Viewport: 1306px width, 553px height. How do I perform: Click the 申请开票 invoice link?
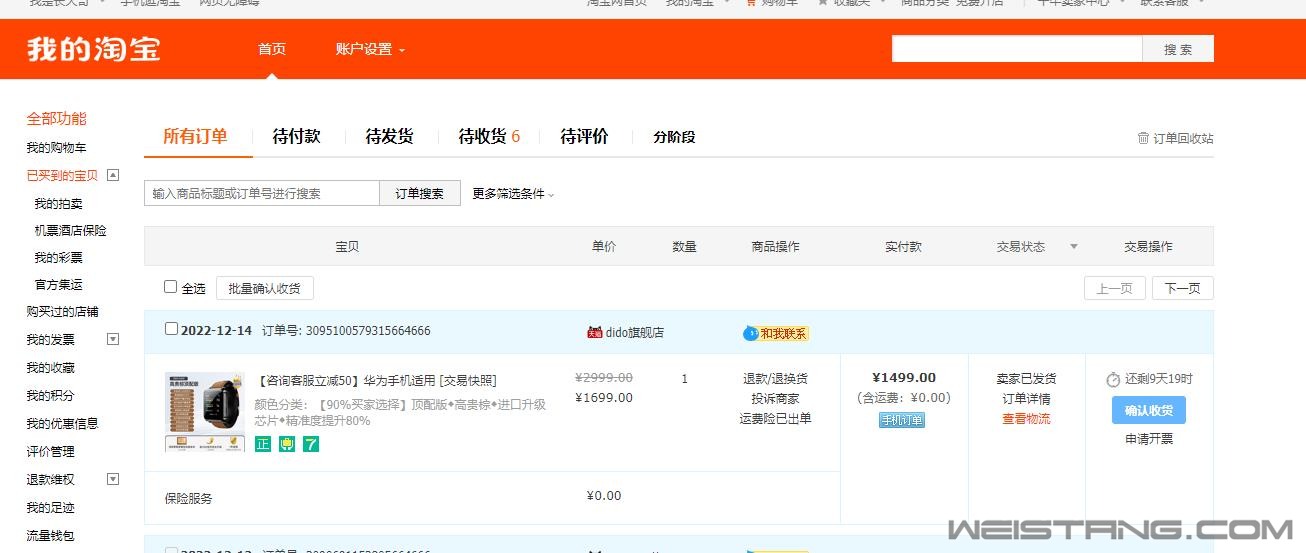click(1149, 439)
